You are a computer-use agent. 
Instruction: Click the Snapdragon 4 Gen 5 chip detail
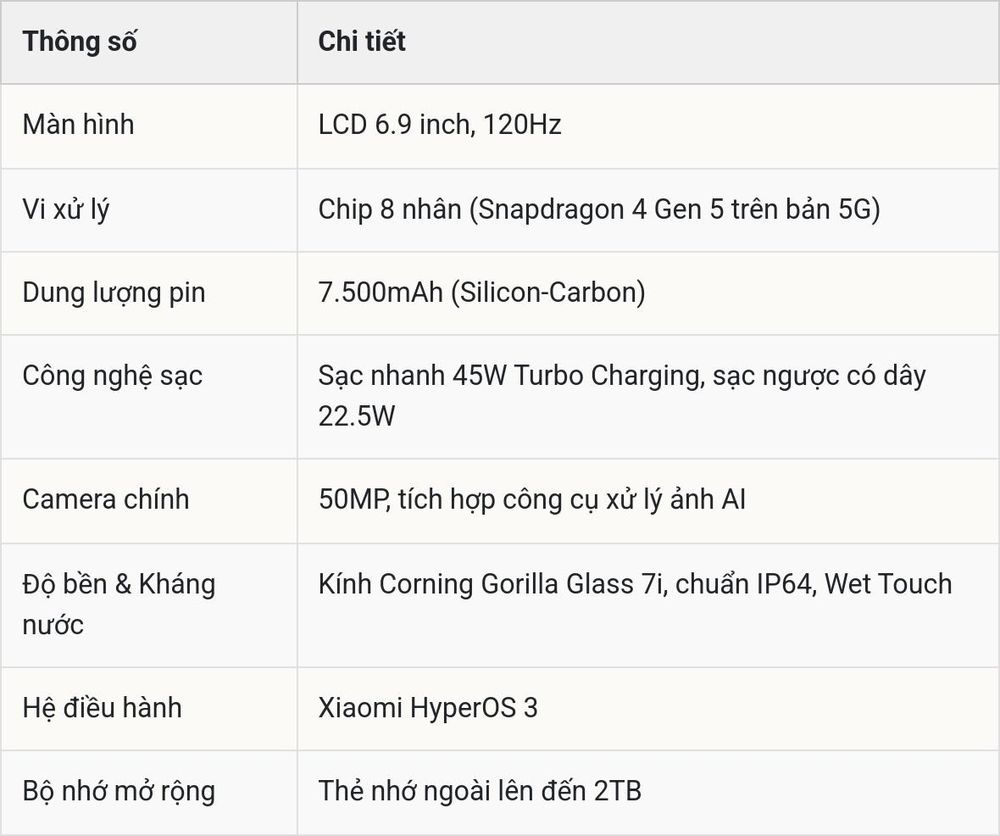[599, 210]
